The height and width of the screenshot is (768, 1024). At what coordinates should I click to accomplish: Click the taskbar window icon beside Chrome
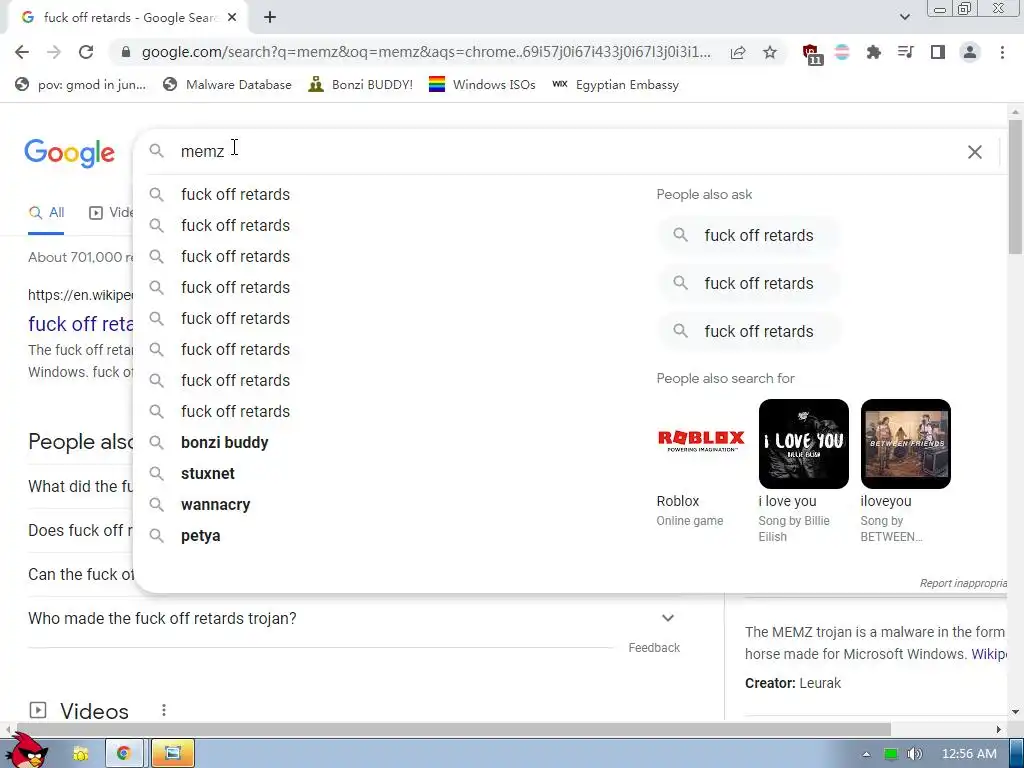tap(172, 754)
